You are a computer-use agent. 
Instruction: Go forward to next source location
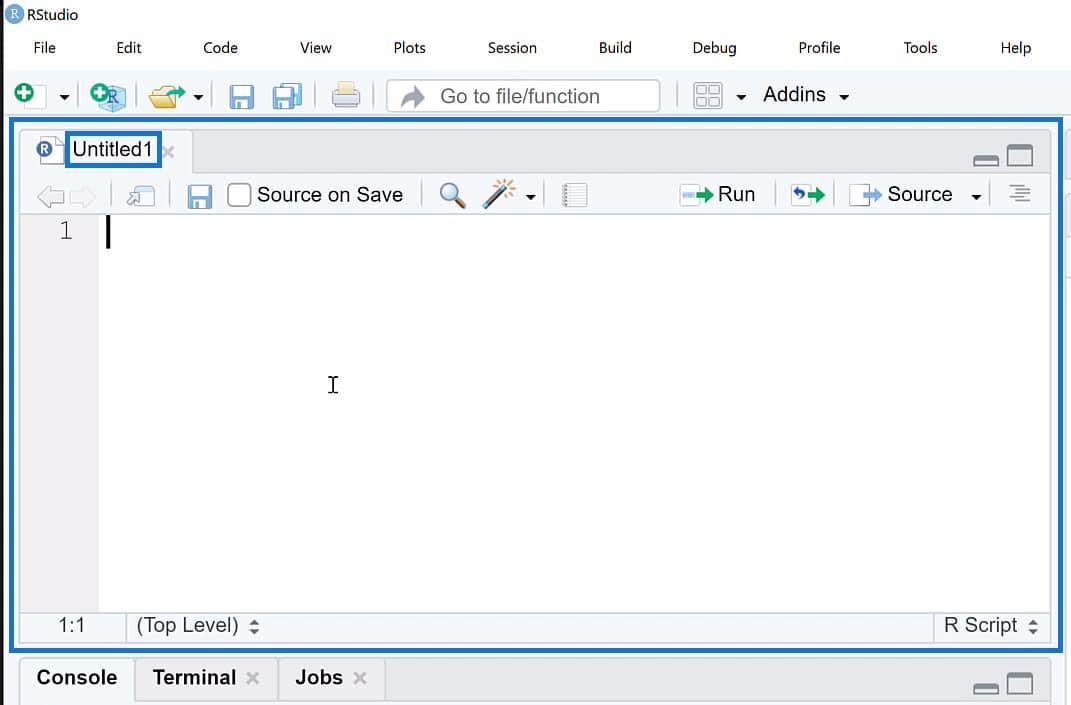[83, 196]
